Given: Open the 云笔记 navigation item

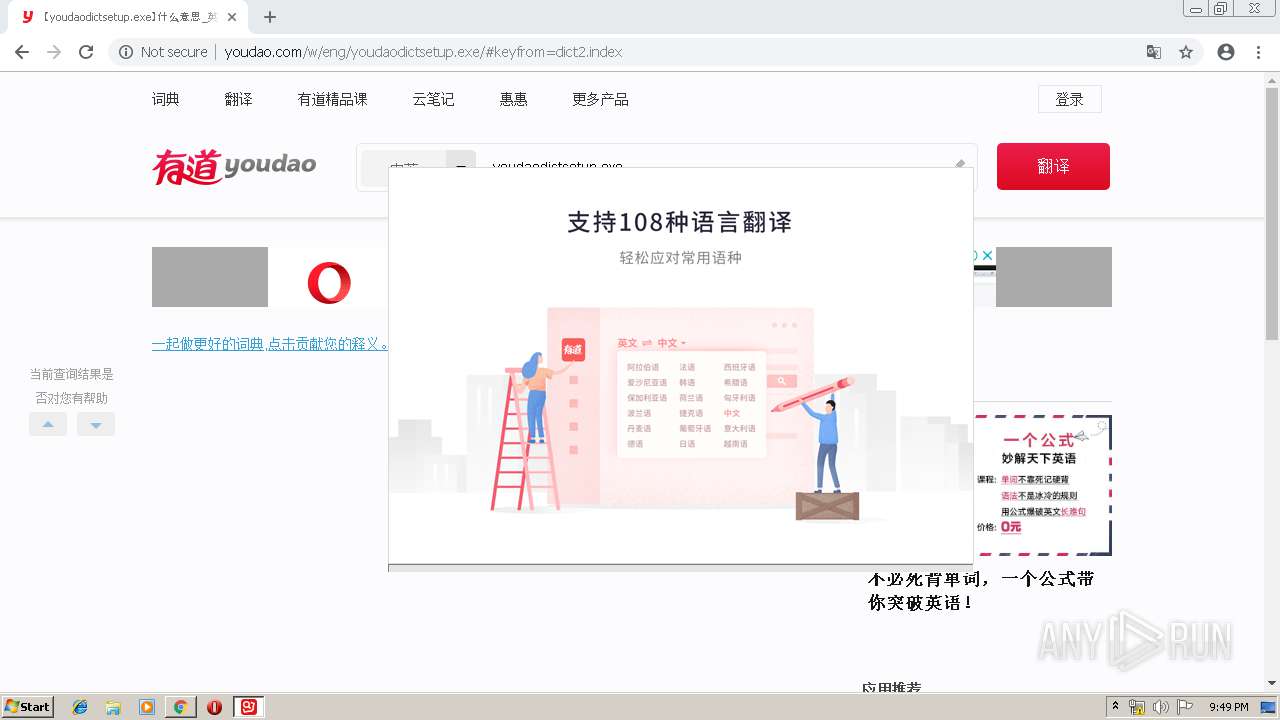Looking at the screenshot, I should (x=434, y=99).
